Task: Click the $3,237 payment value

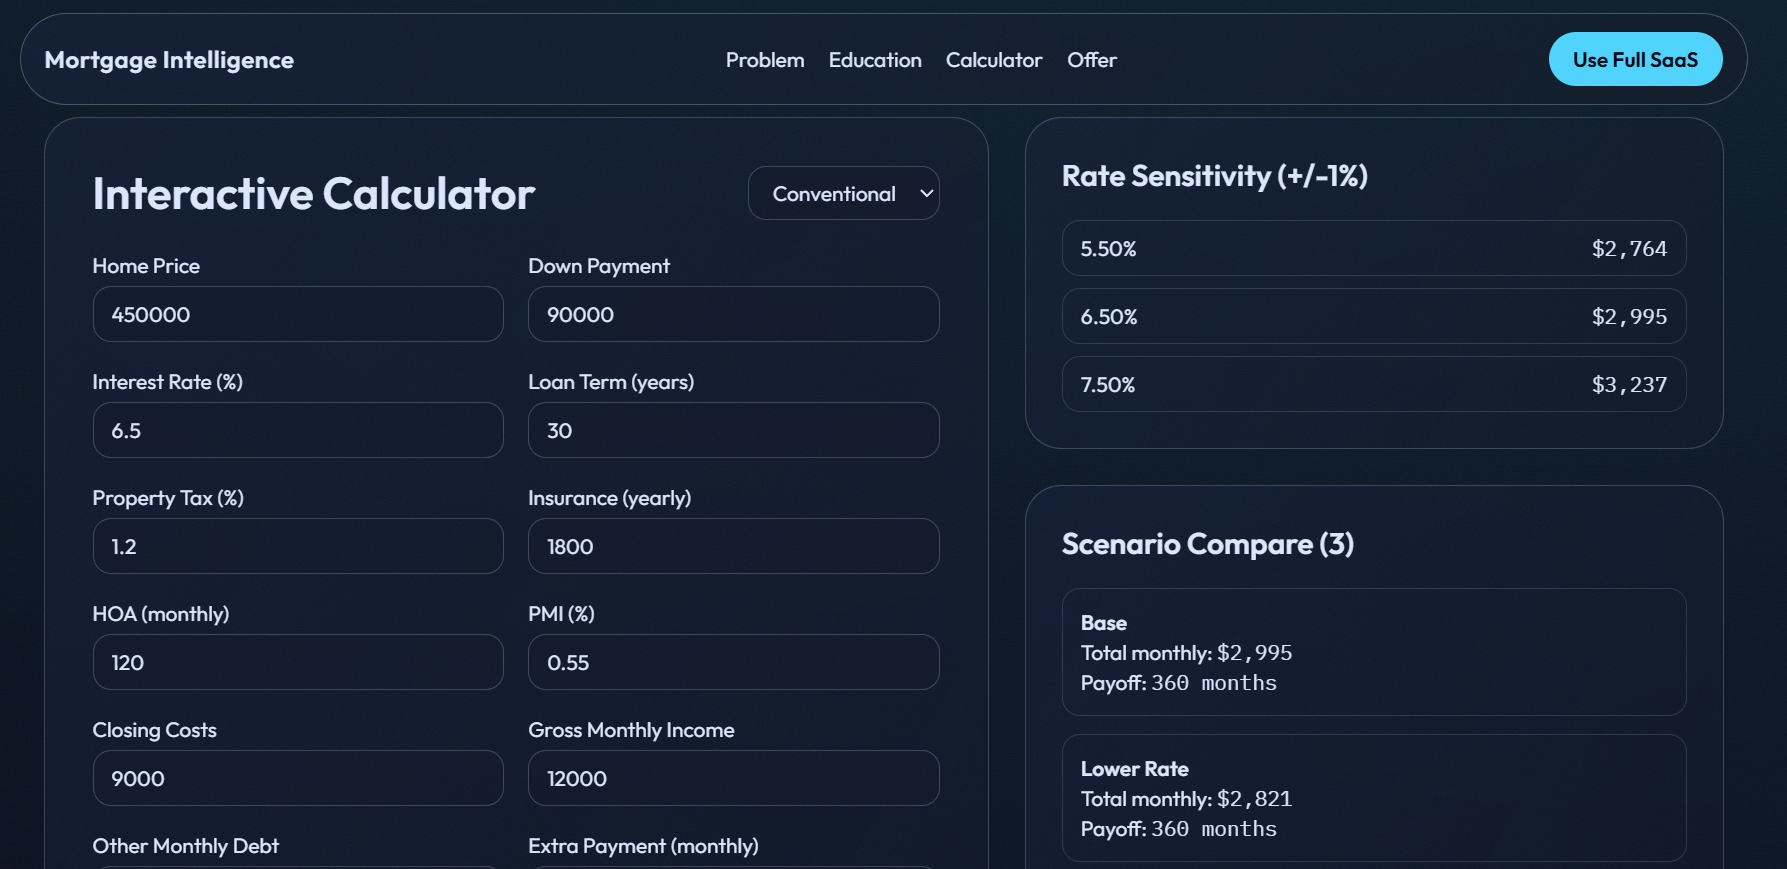Action: 1629,384
